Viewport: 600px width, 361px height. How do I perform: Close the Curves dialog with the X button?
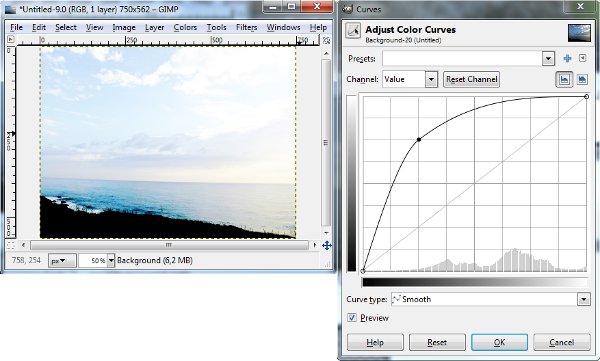click(x=580, y=7)
